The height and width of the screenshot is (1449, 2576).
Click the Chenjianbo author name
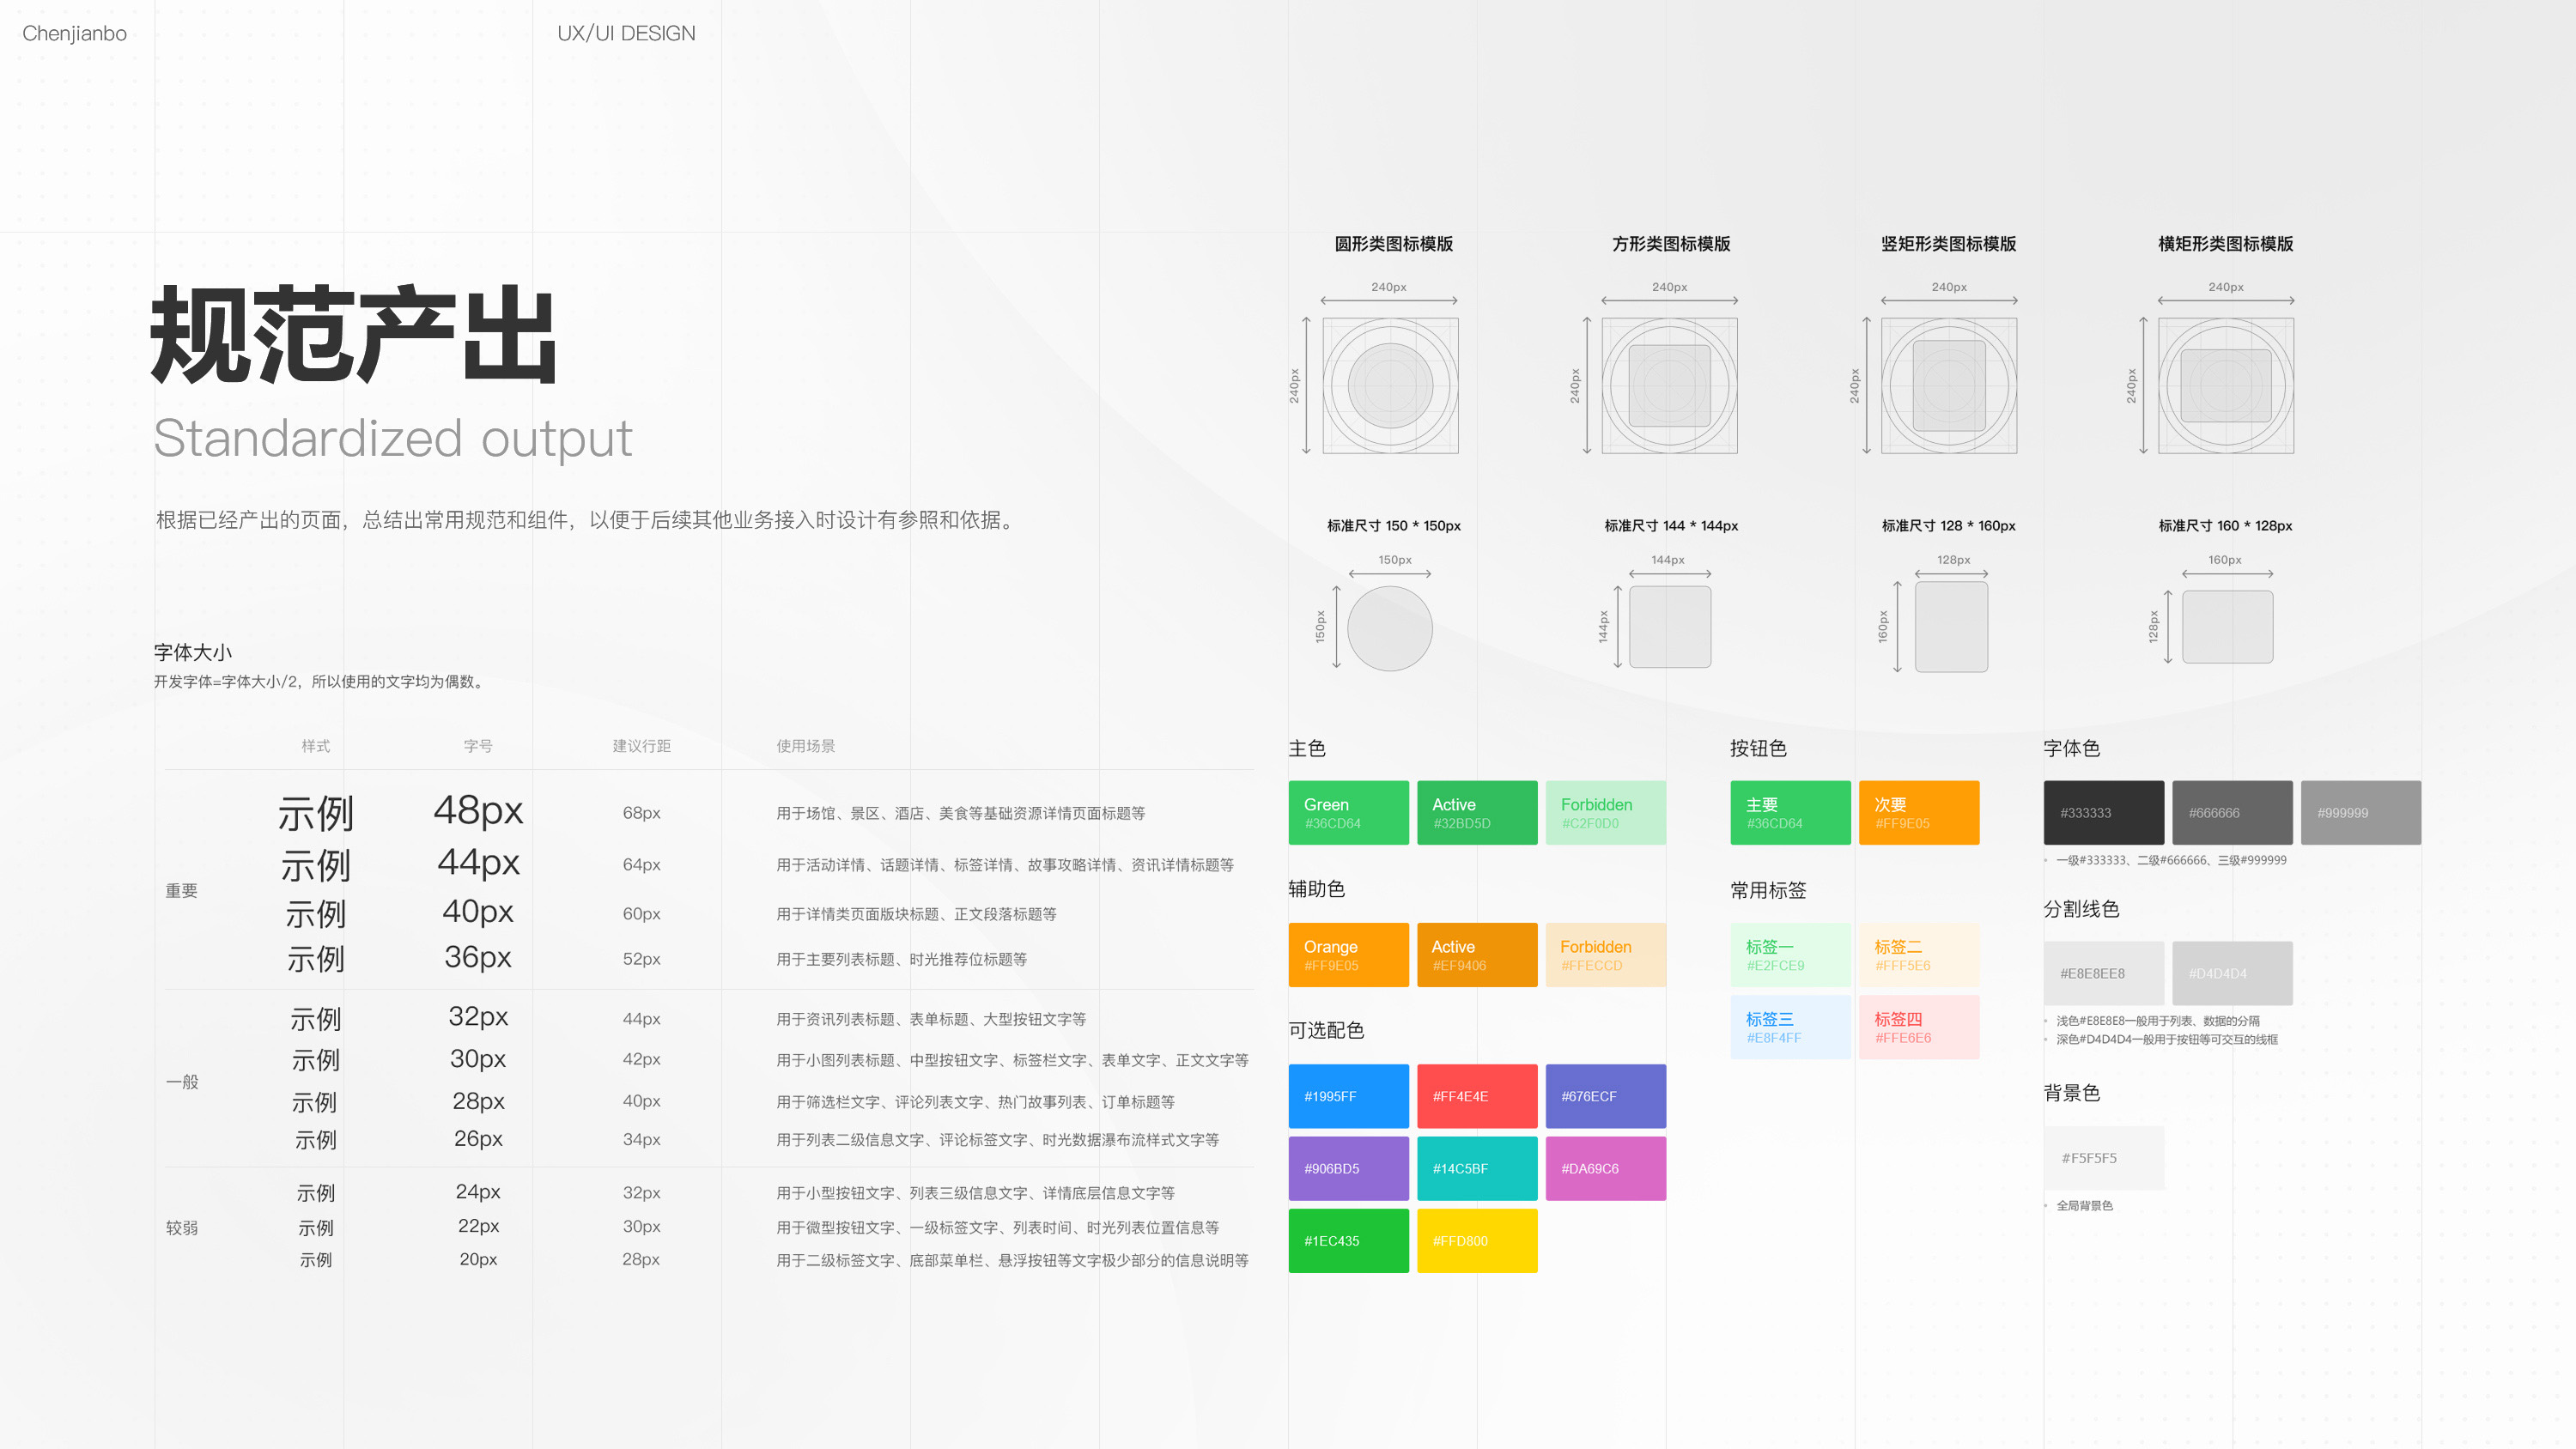click(74, 33)
